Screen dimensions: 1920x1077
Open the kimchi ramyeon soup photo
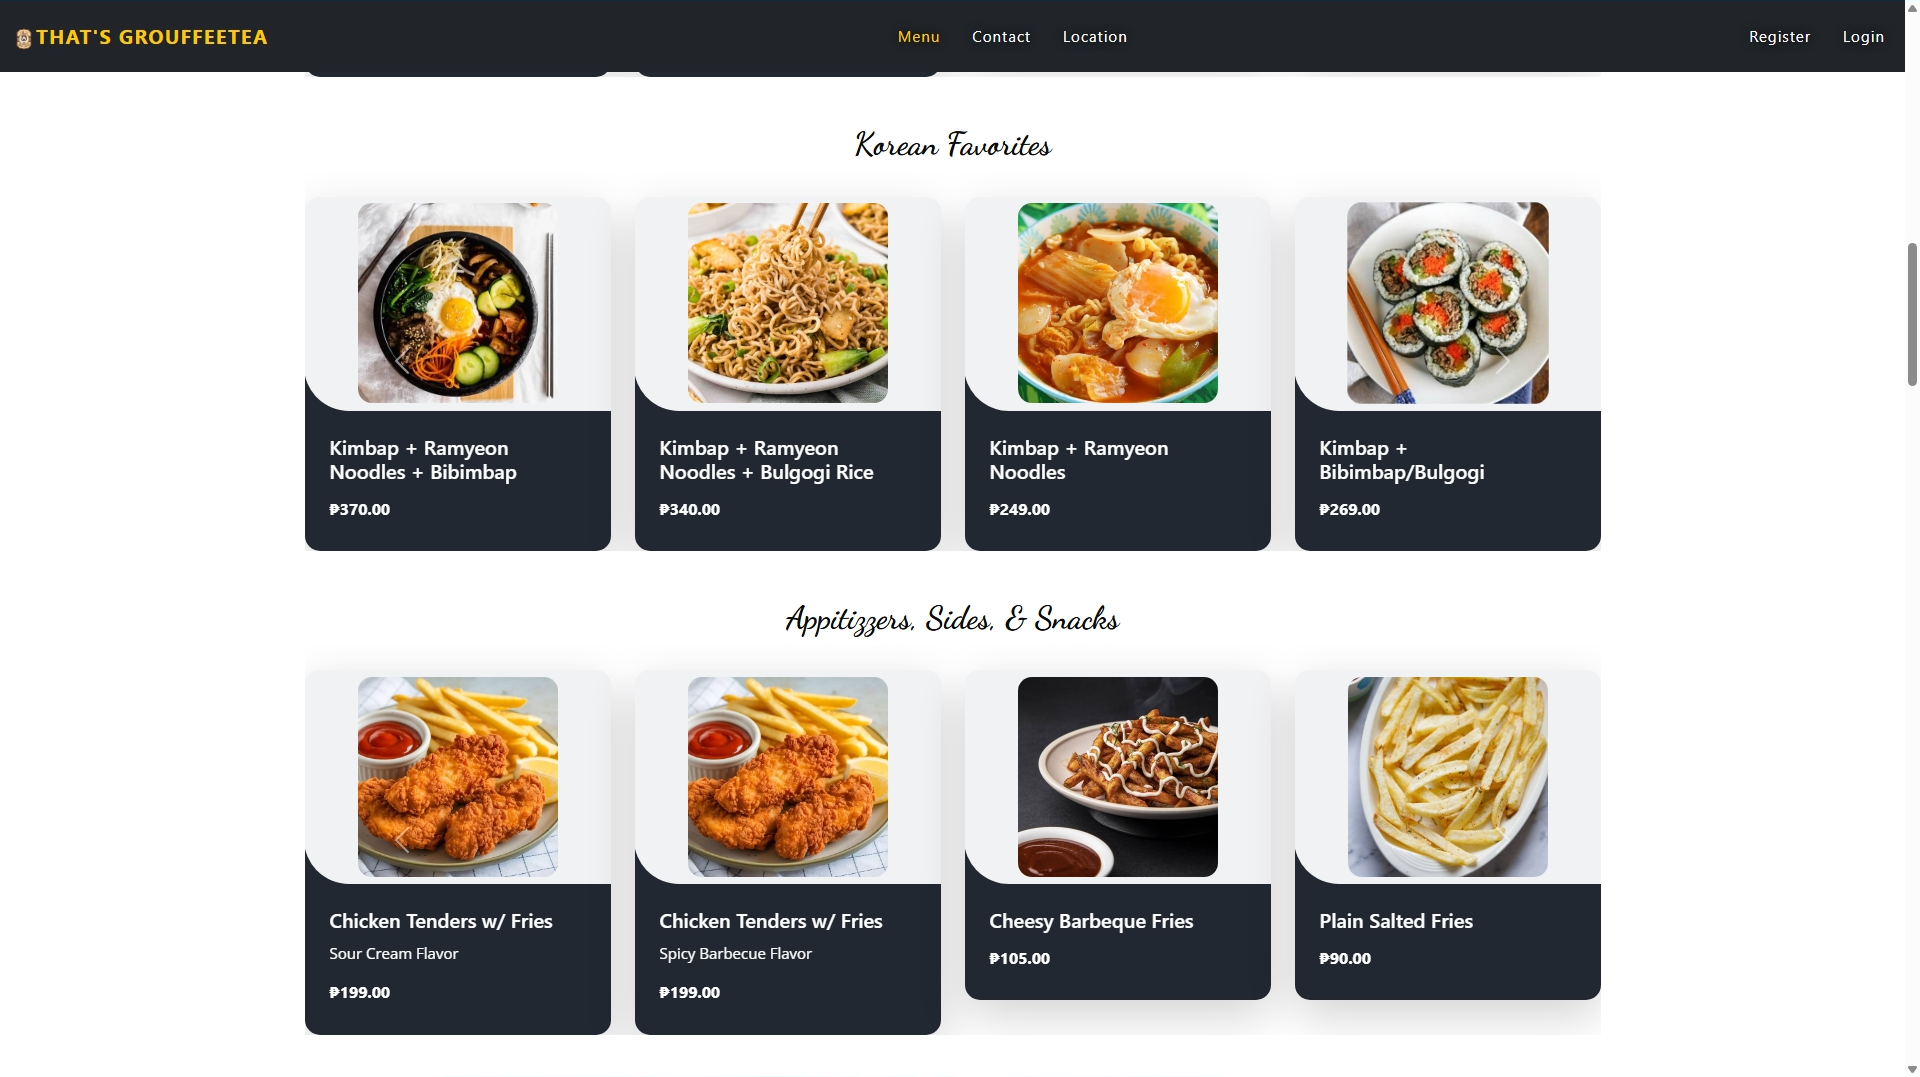[1118, 303]
